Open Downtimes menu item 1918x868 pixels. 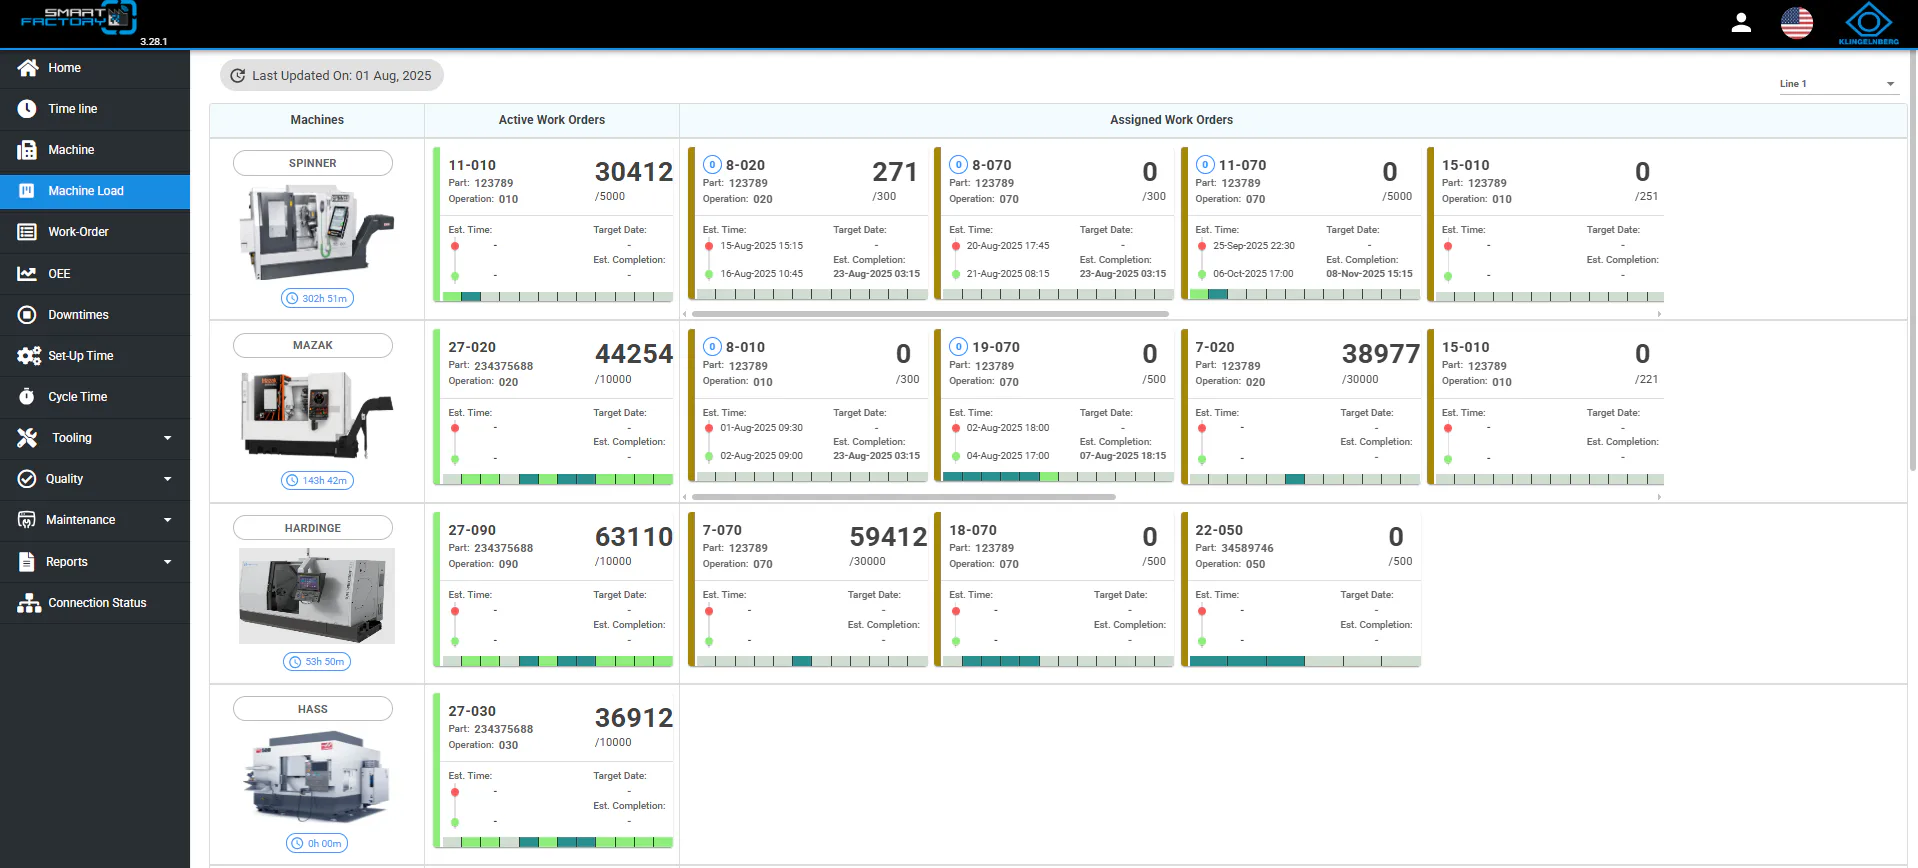coord(95,315)
